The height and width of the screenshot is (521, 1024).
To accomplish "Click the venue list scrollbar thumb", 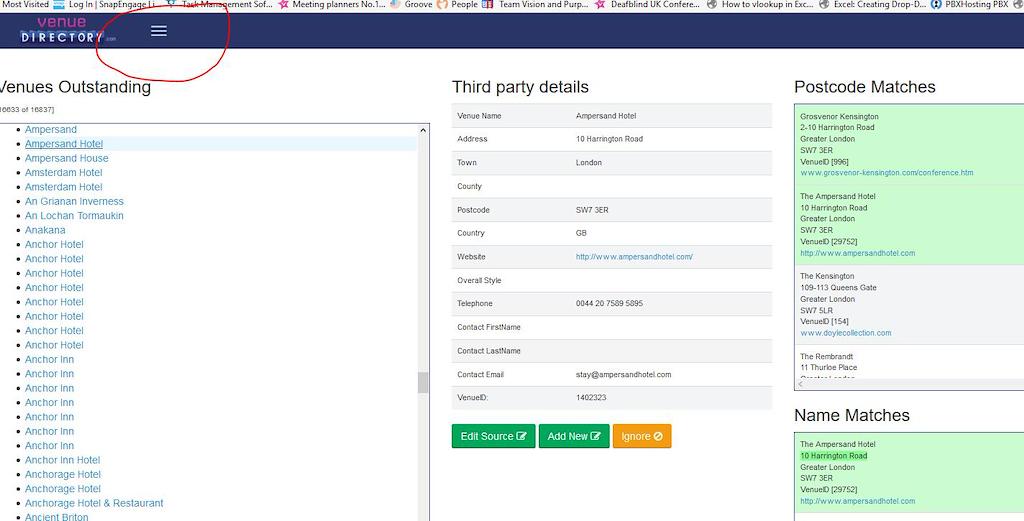I will 423,383.
